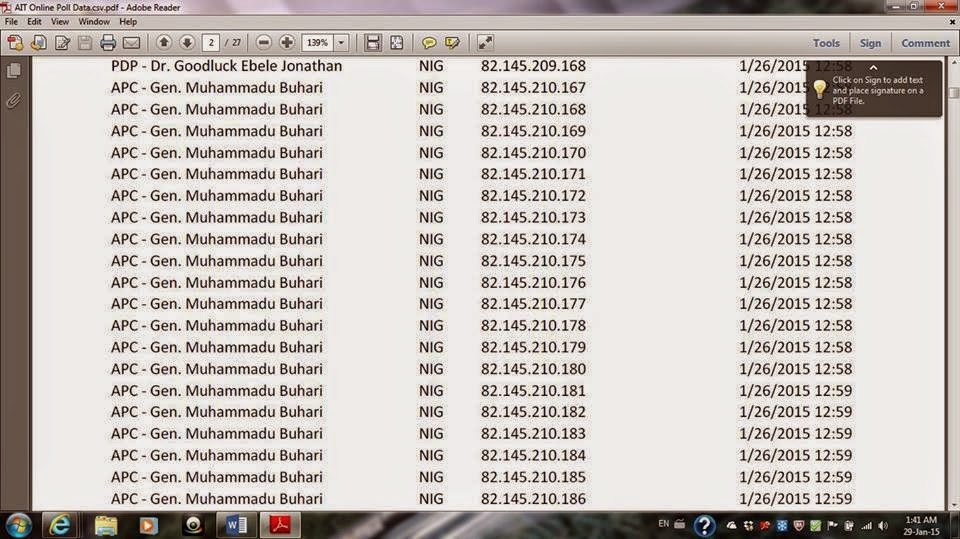
Task: Click the page number field showing 2
Action: tap(211, 43)
